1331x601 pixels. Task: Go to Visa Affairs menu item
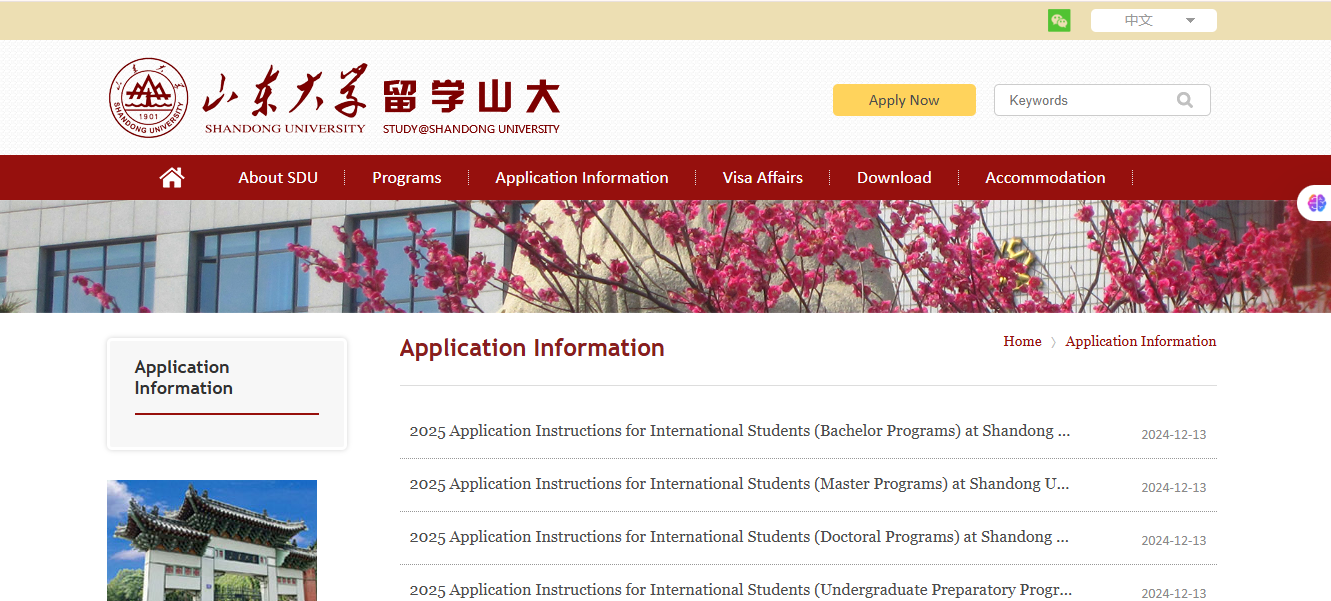[x=762, y=178]
